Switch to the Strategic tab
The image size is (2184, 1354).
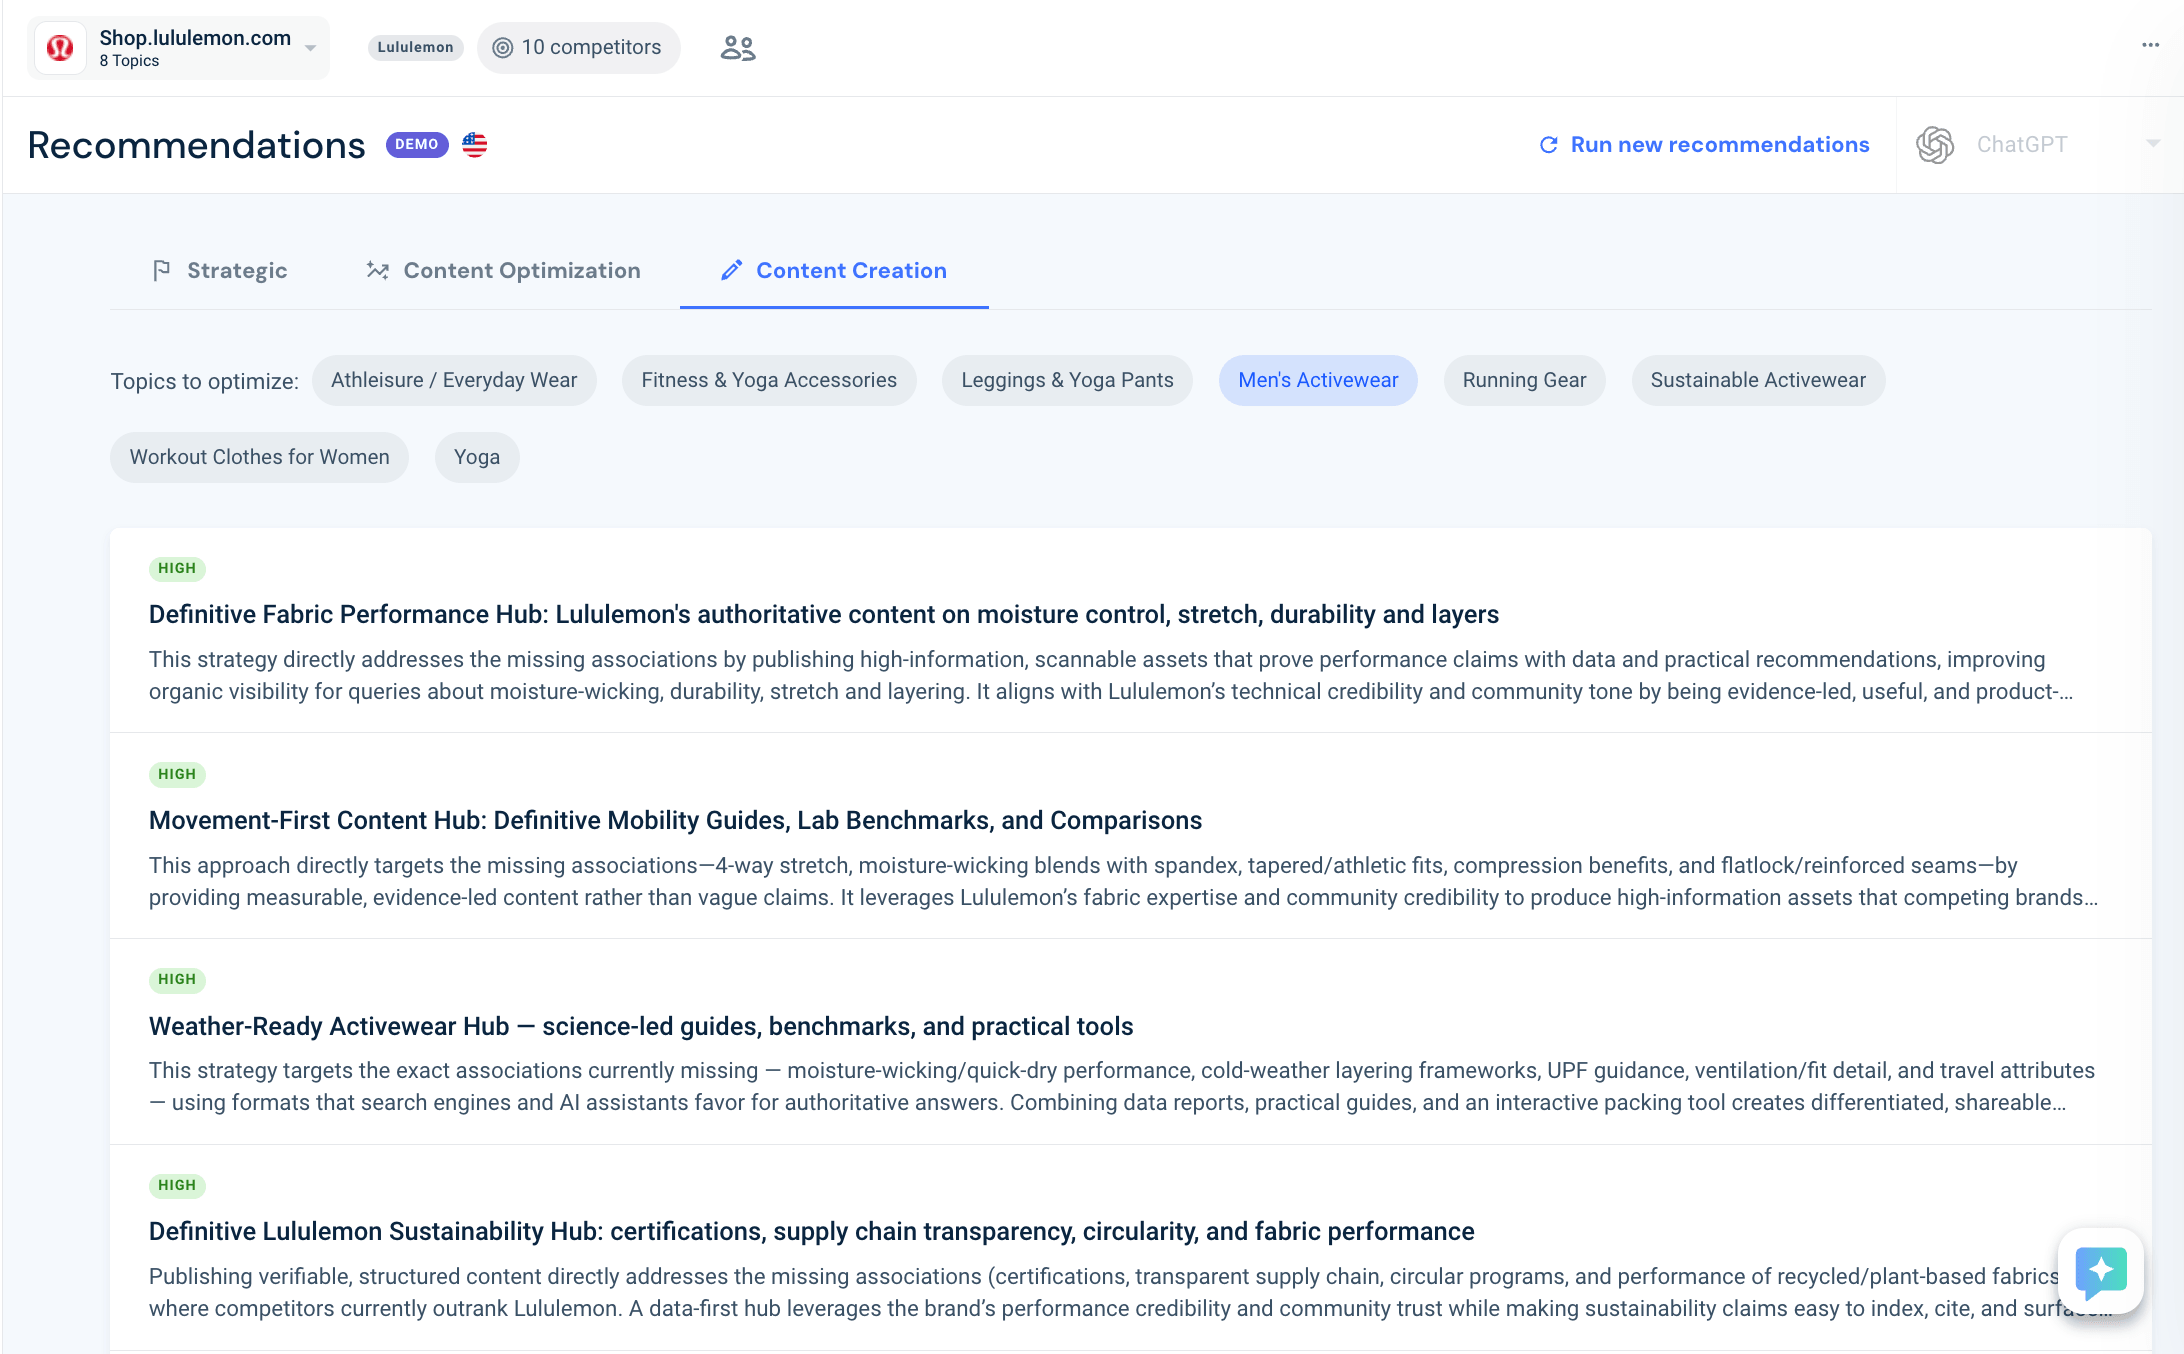click(220, 271)
